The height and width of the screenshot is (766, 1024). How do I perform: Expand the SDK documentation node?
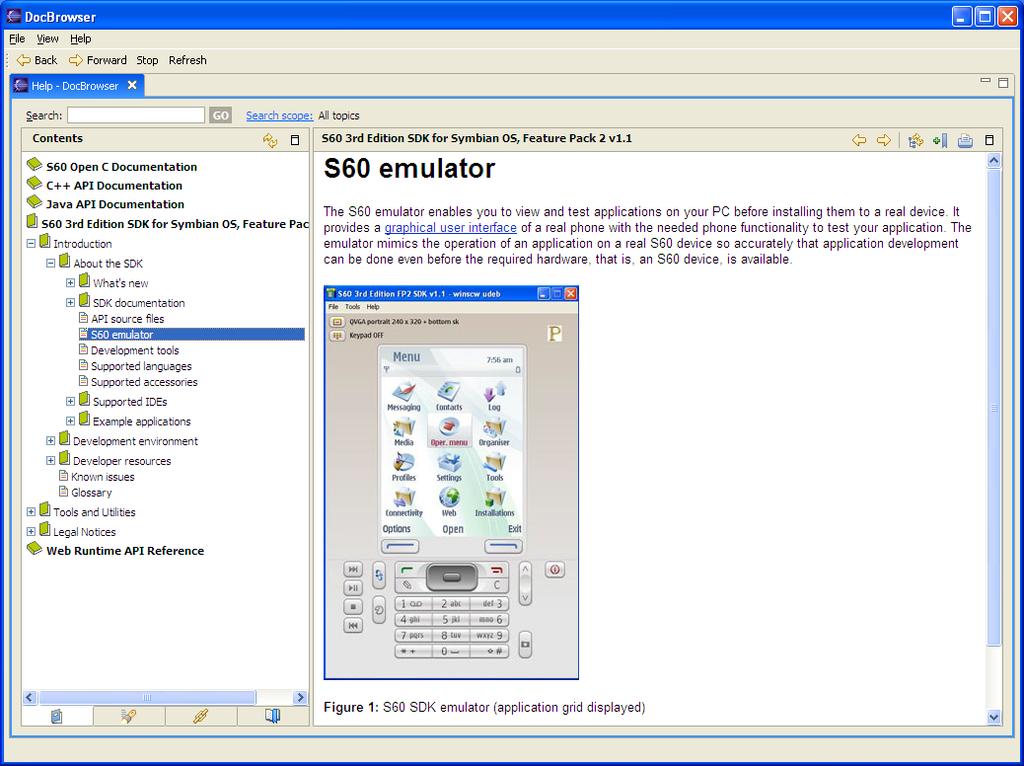click(70, 302)
